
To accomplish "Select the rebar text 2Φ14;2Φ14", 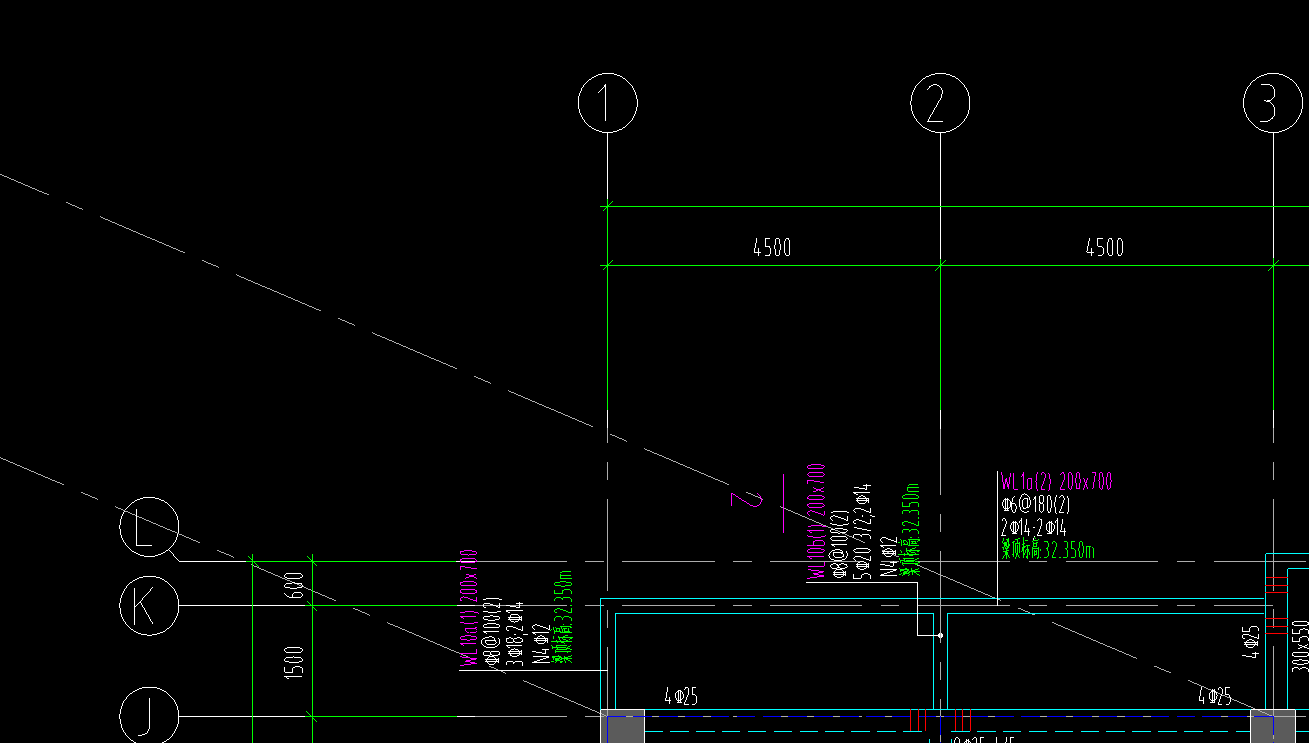I will (1034, 528).
